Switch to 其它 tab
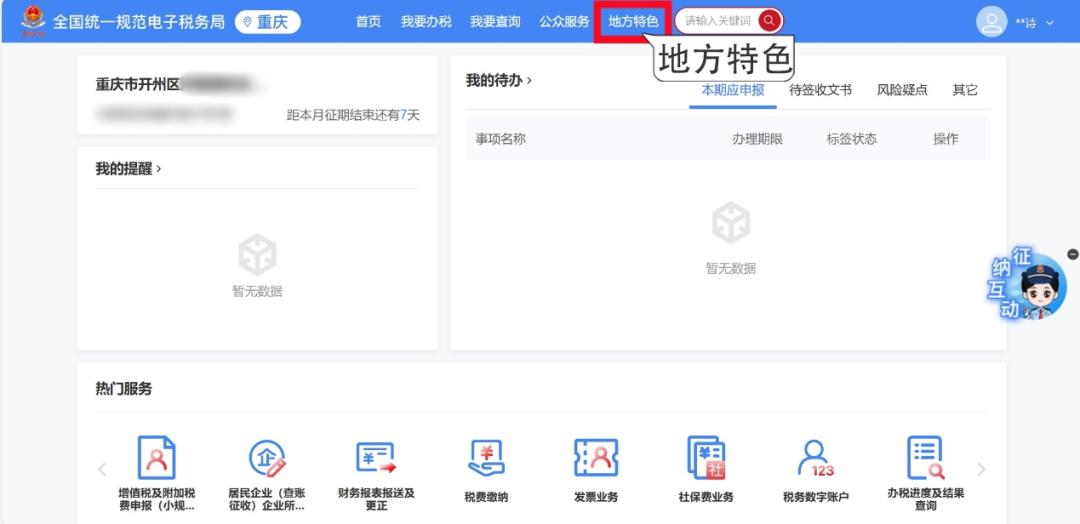 (965, 90)
